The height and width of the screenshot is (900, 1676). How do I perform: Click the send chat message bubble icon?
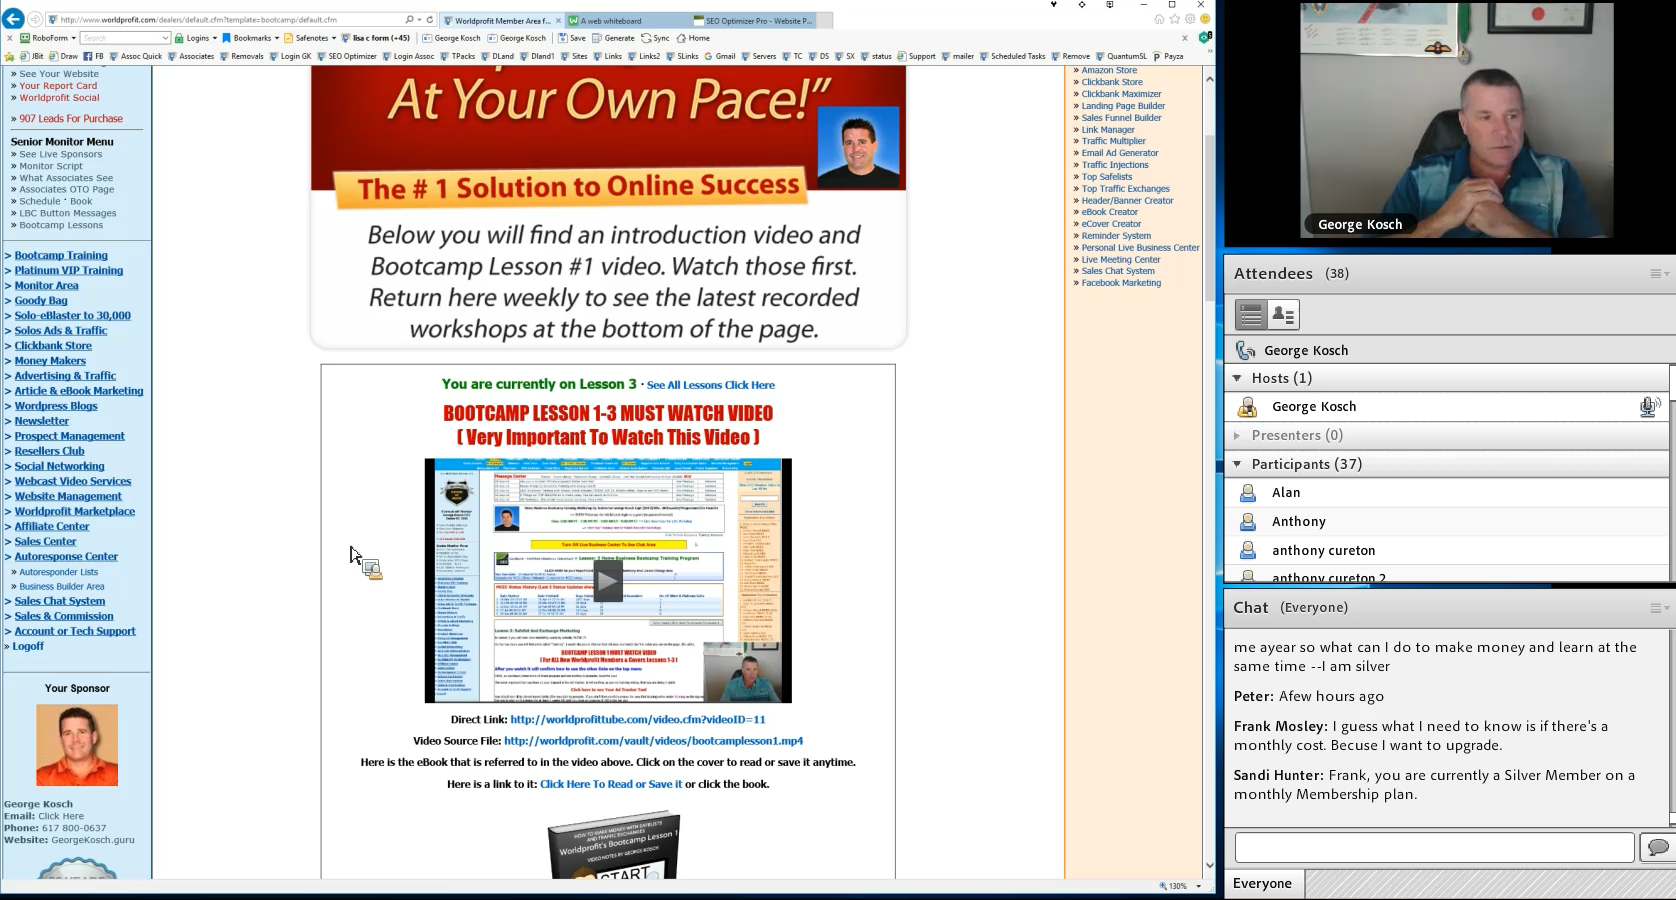coord(1657,847)
